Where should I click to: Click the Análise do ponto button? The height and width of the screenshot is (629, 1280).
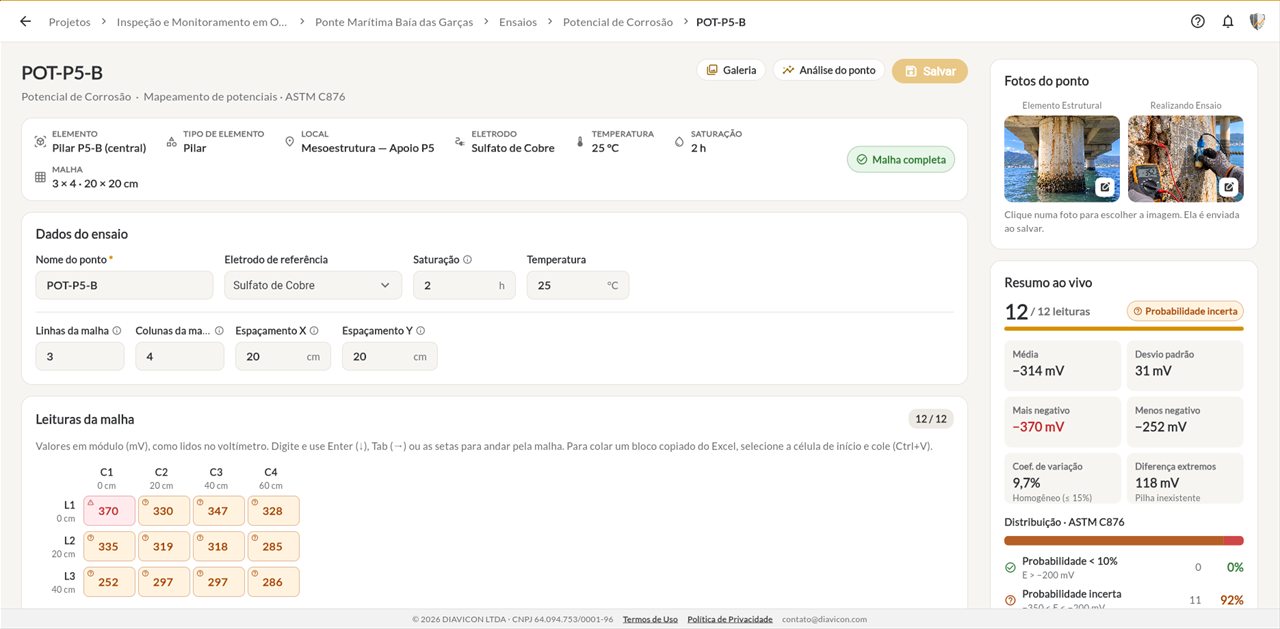(828, 70)
